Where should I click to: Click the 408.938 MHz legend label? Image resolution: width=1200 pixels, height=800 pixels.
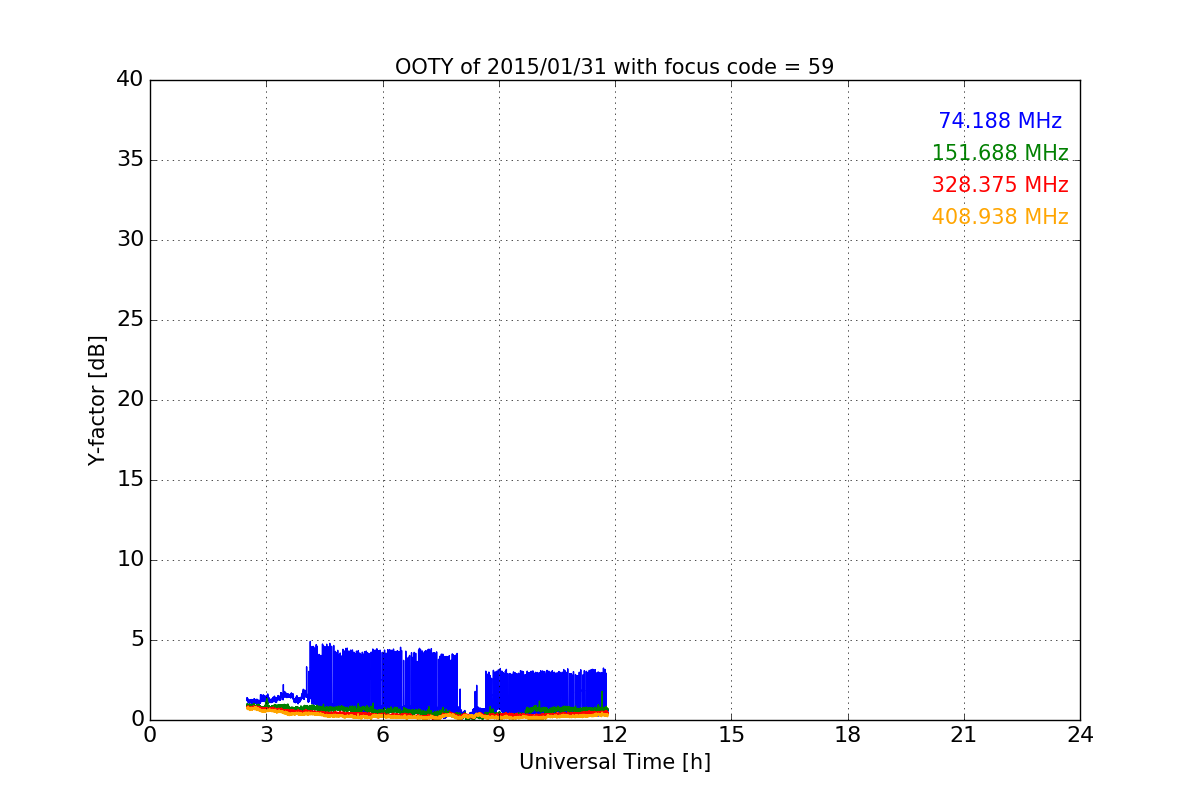coord(1000,217)
